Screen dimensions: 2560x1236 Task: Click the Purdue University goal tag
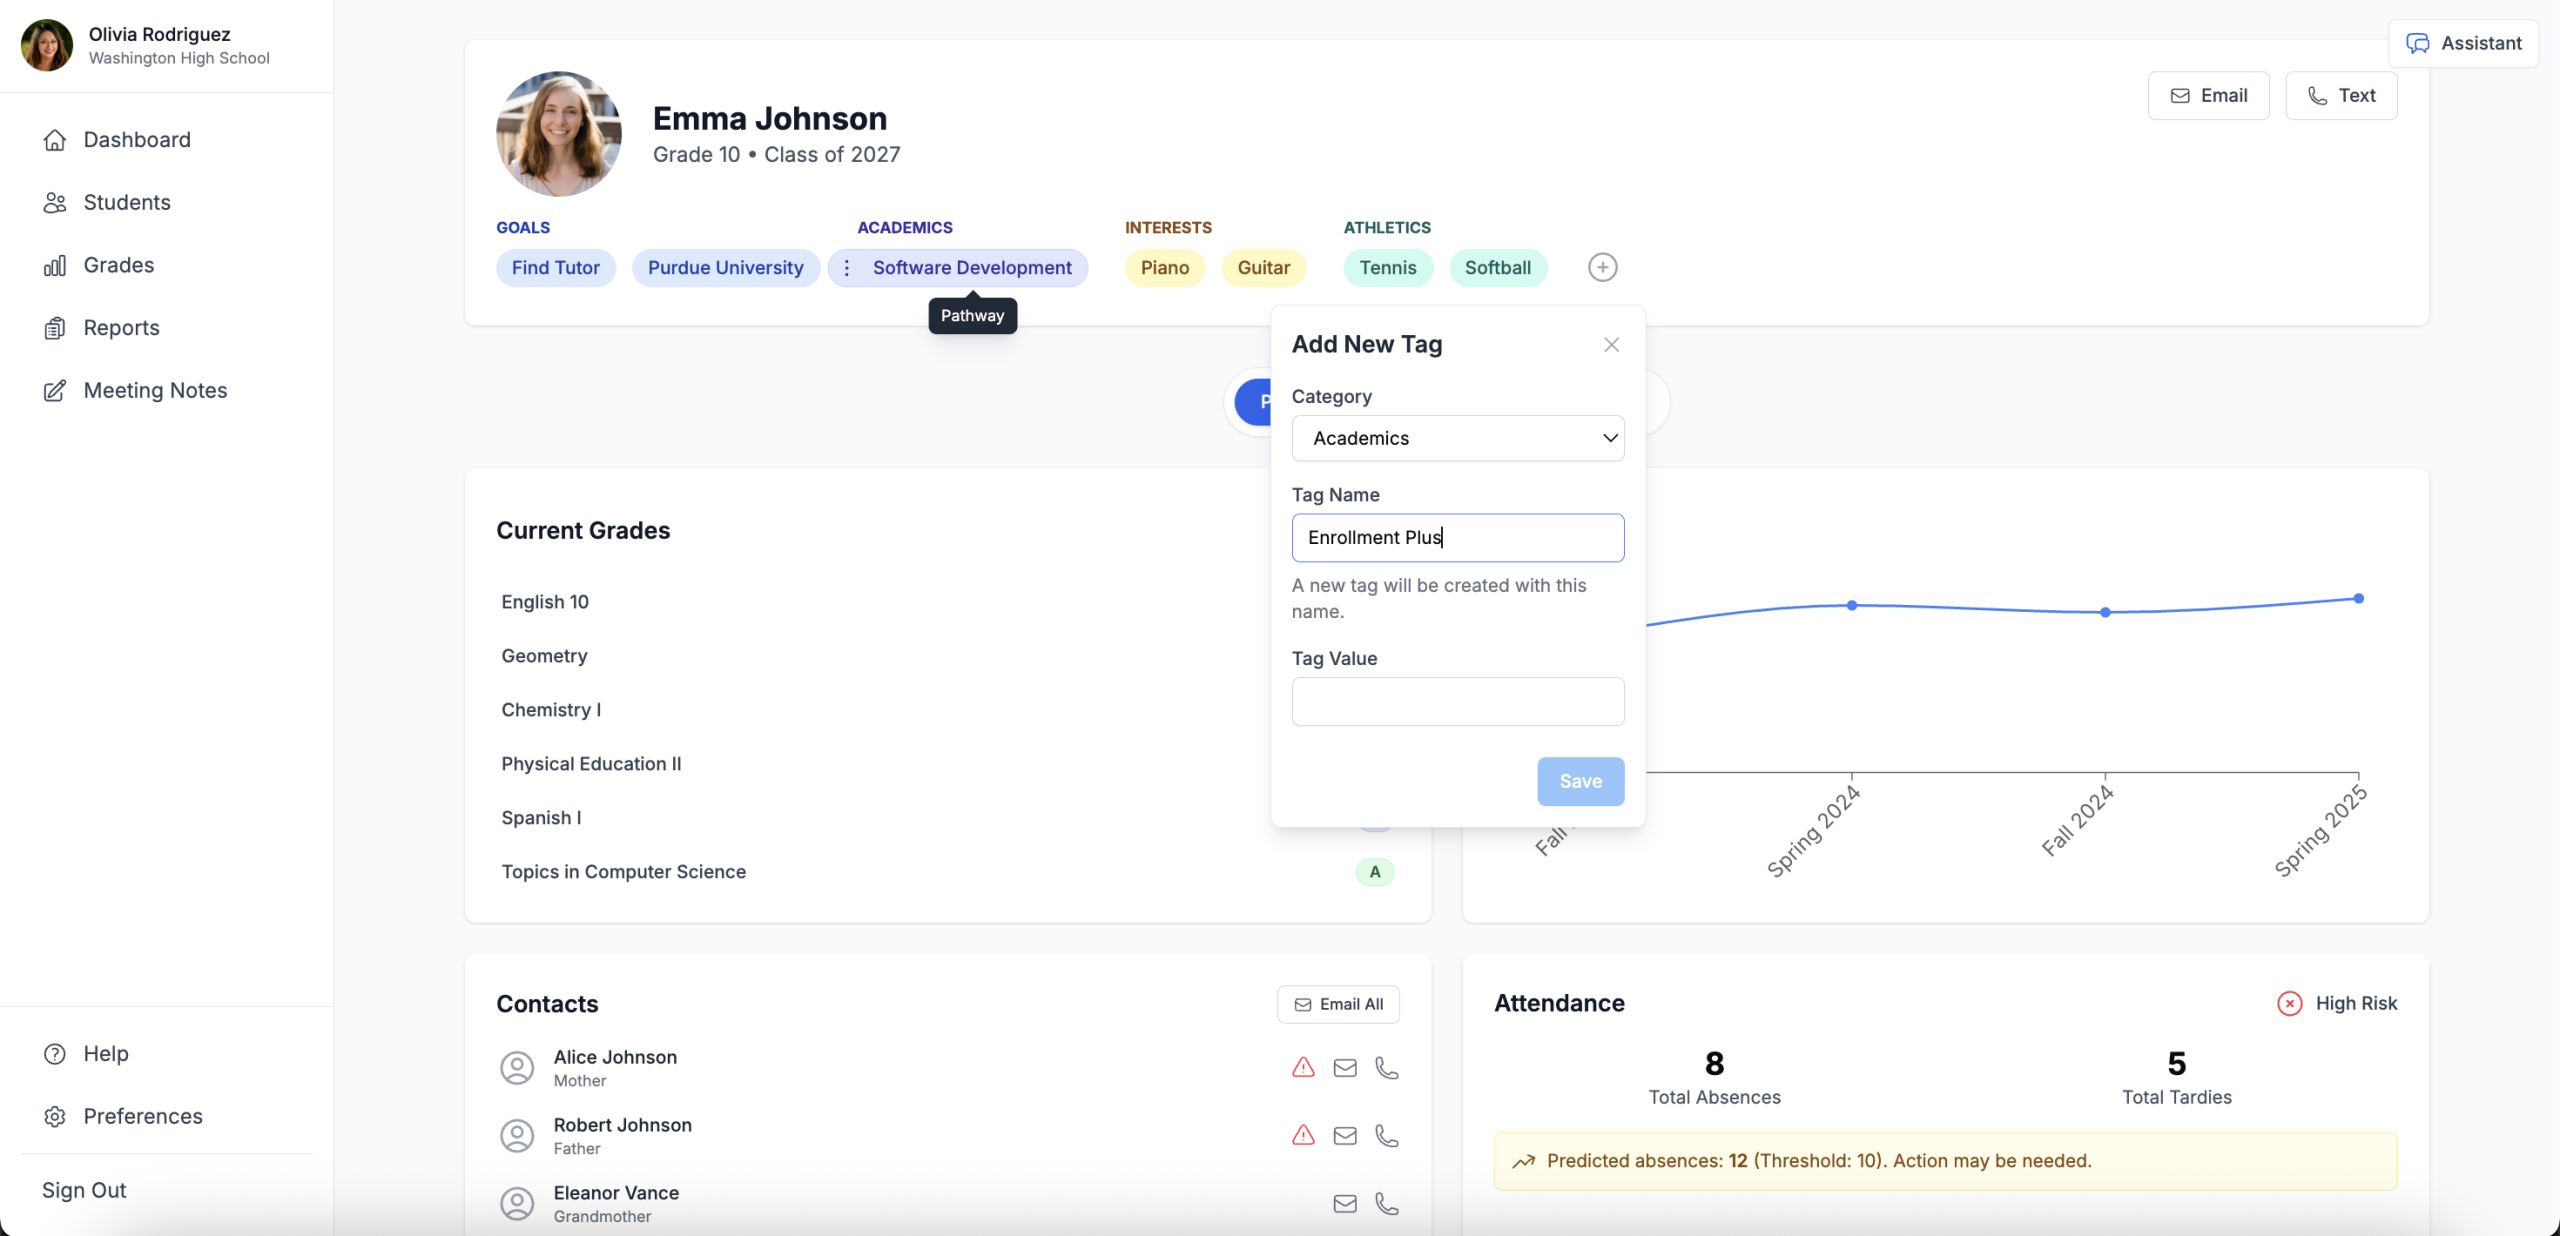(x=725, y=268)
